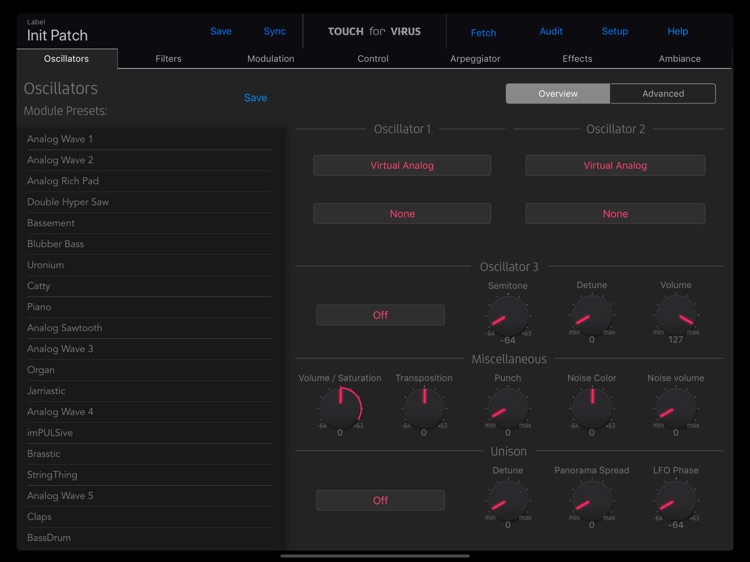Click the Punch knob
The width and height of the screenshot is (750, 562).
pos(507,408)
